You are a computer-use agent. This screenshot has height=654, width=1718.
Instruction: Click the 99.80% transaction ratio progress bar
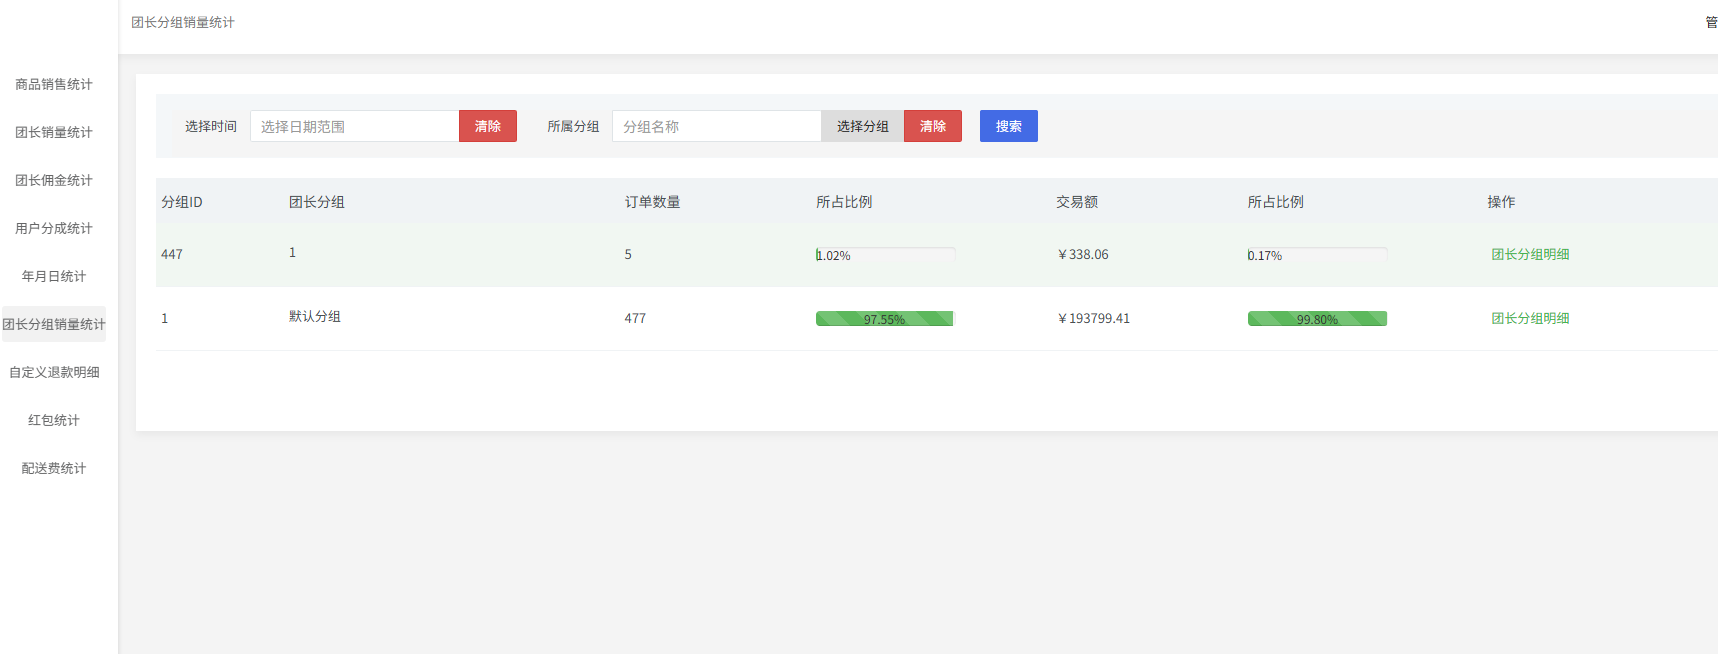click(x=1317, y=319)
